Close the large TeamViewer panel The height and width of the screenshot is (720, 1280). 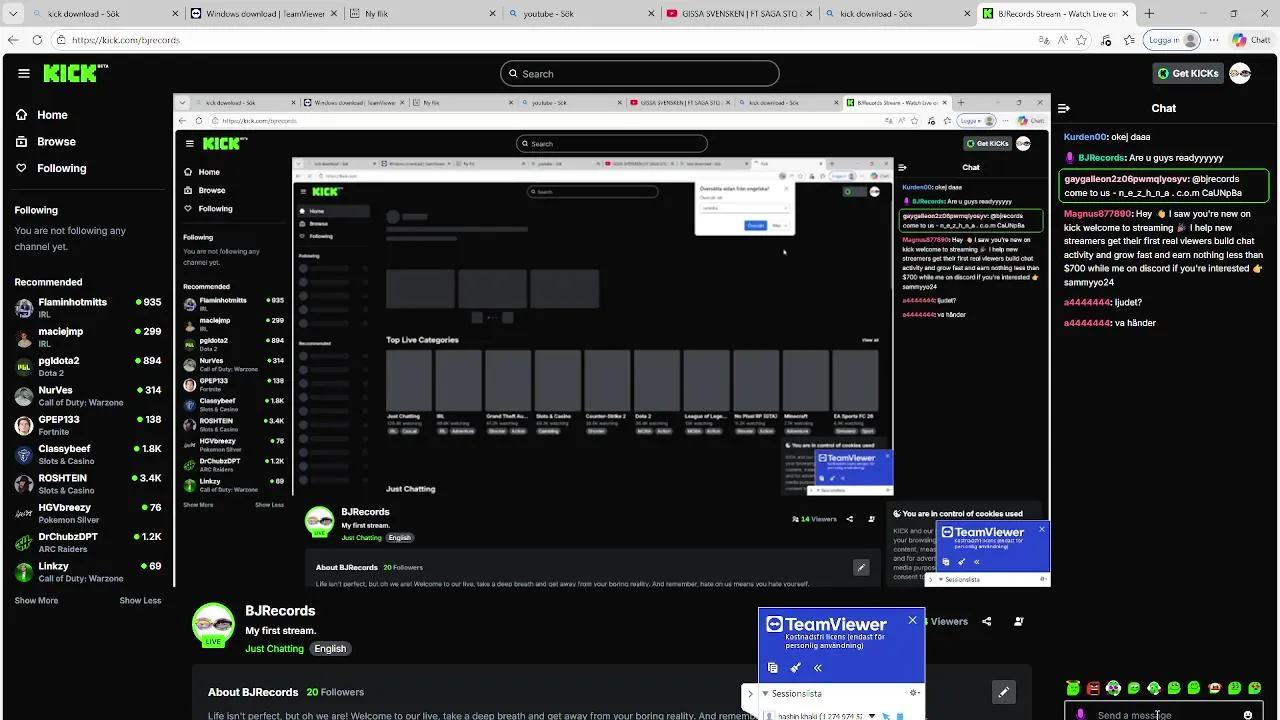tap(912, 620)
